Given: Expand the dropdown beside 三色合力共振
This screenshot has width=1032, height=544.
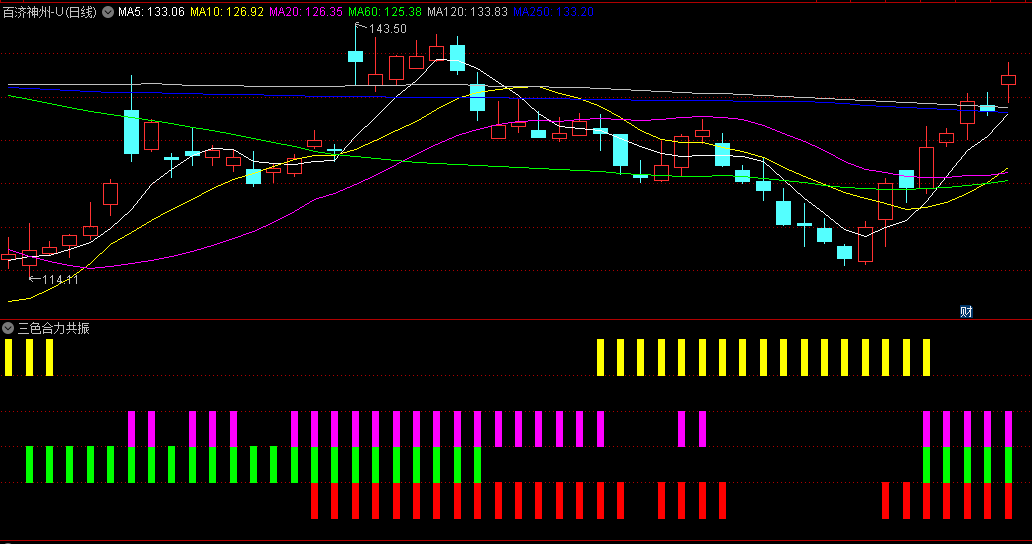Looking at the screenshot, I should click(8, 328).
